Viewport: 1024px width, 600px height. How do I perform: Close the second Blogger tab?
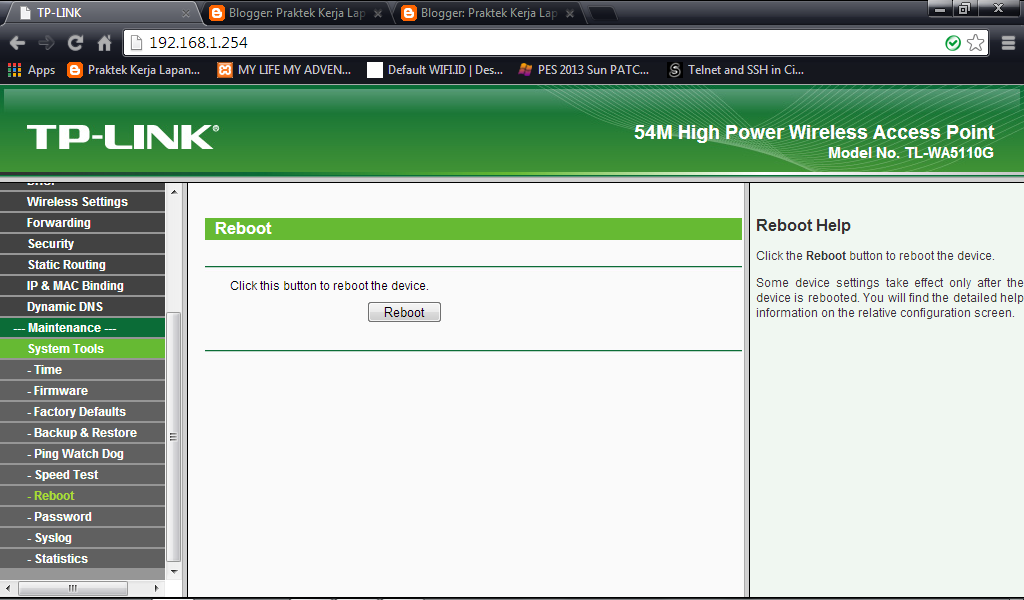tap(377, 14)
